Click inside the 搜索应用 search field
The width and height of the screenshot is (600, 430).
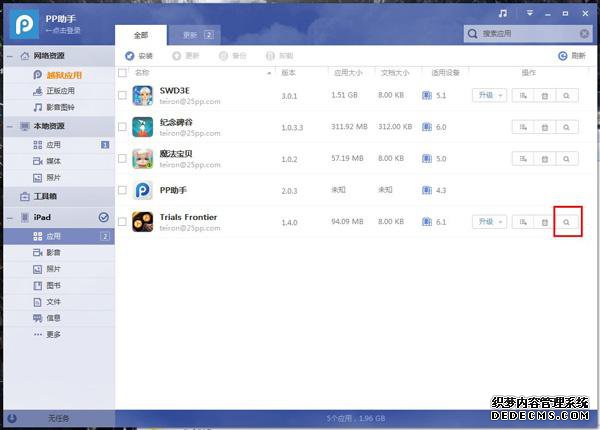(528, 34)
